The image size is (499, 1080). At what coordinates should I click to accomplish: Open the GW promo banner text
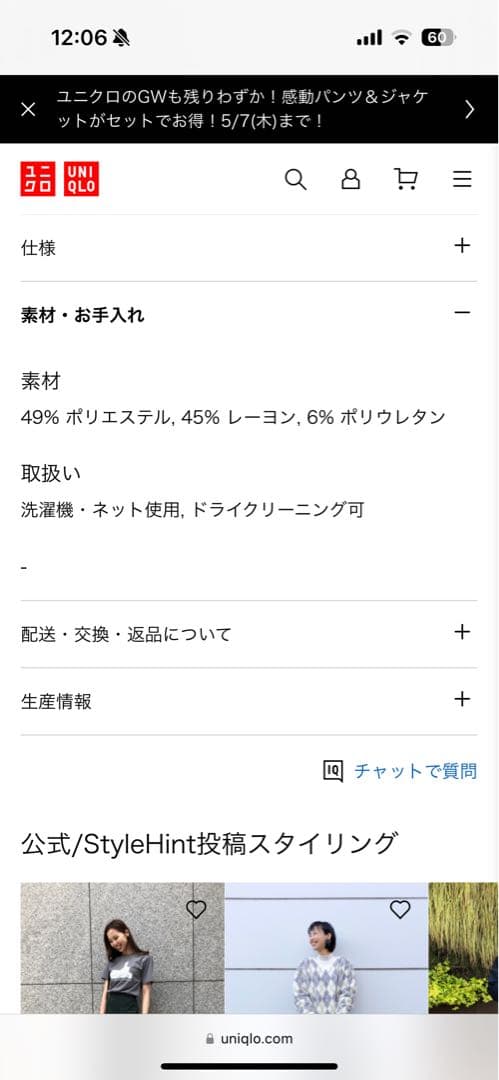point(242,109)
